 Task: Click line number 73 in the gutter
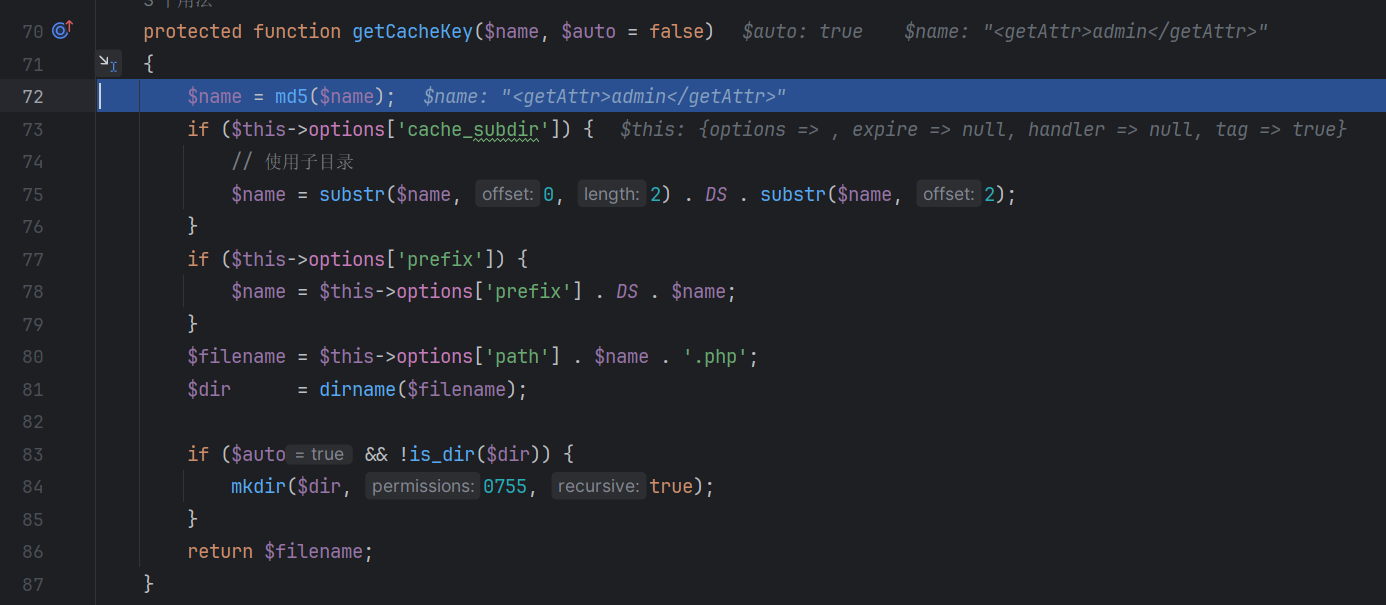coord(33,129)
